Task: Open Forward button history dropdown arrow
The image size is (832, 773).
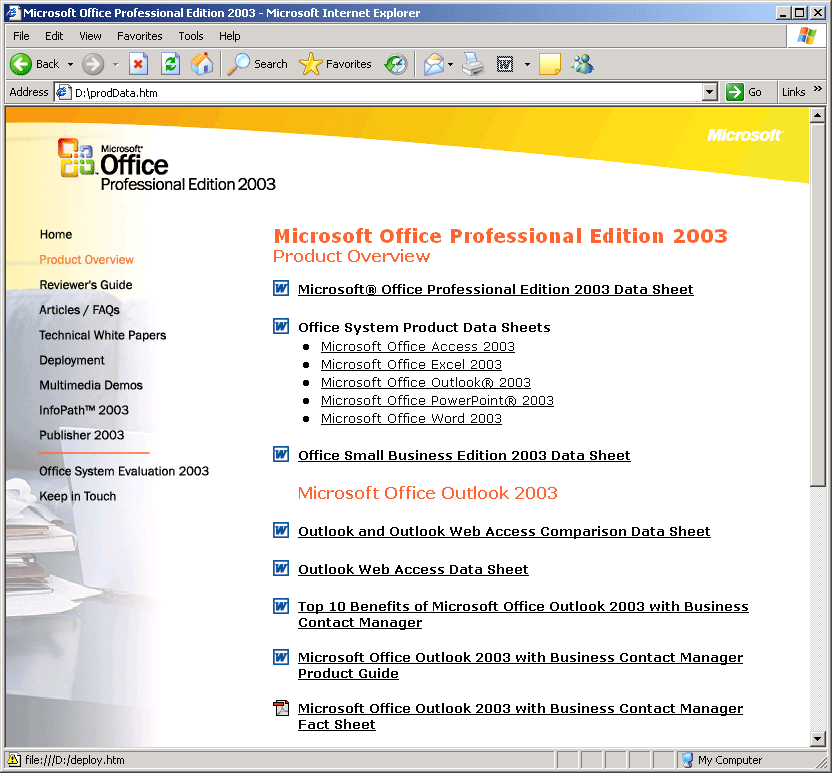Action: pyautogui.click(x=116, y=65)
